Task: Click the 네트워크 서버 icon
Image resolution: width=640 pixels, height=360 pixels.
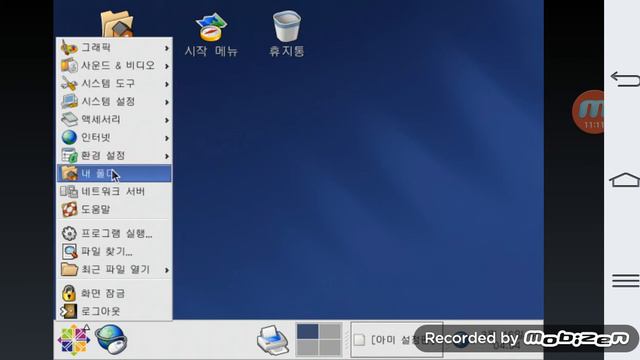Action: (69, 191)
